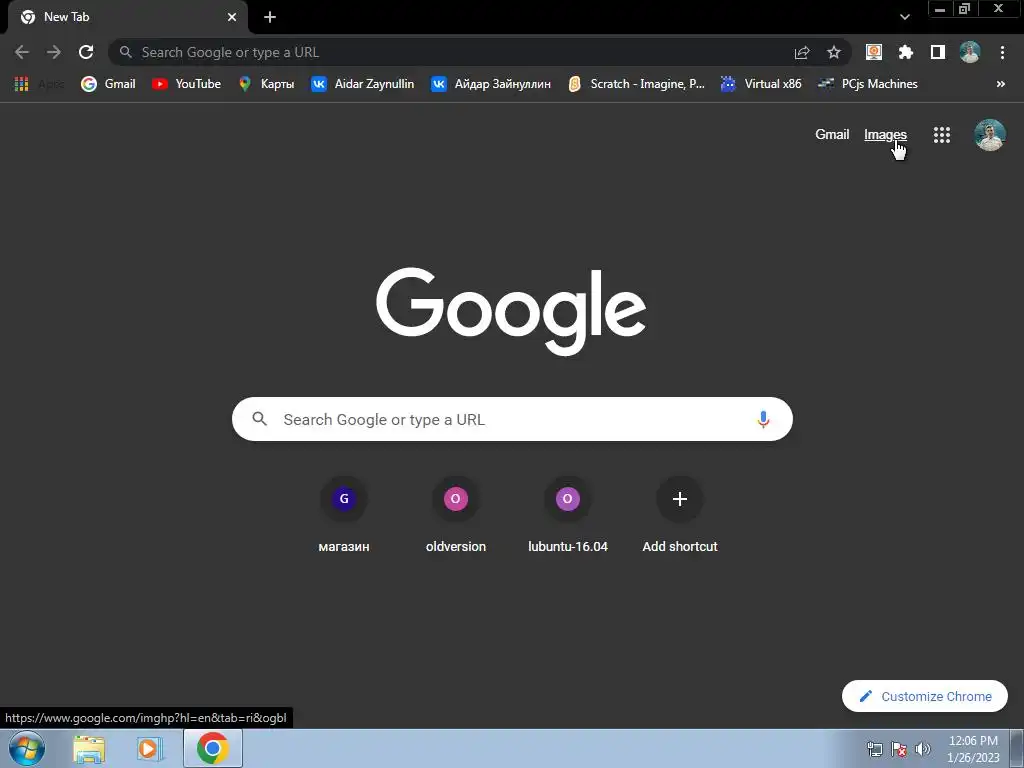Open the Chrome profile avatar in toolbar
Viewport: 1024px width, 768px height.
[970, 52]
